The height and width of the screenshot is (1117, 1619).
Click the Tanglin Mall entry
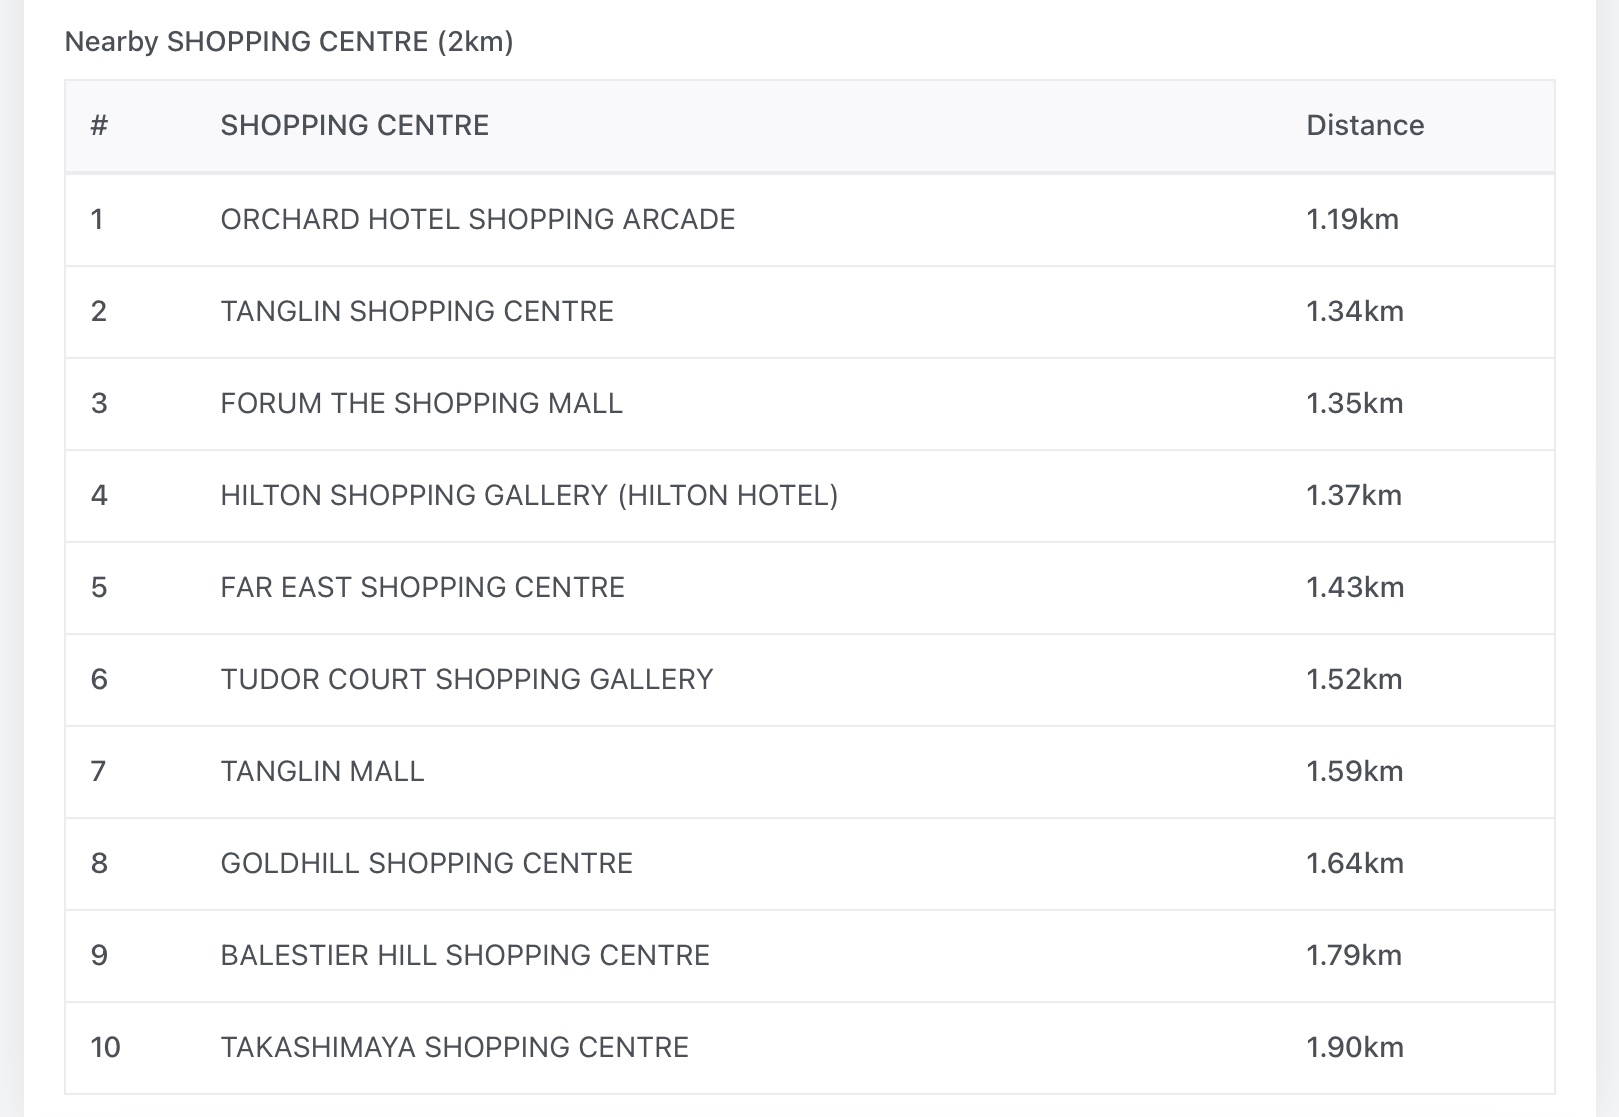tap(322, 772)
